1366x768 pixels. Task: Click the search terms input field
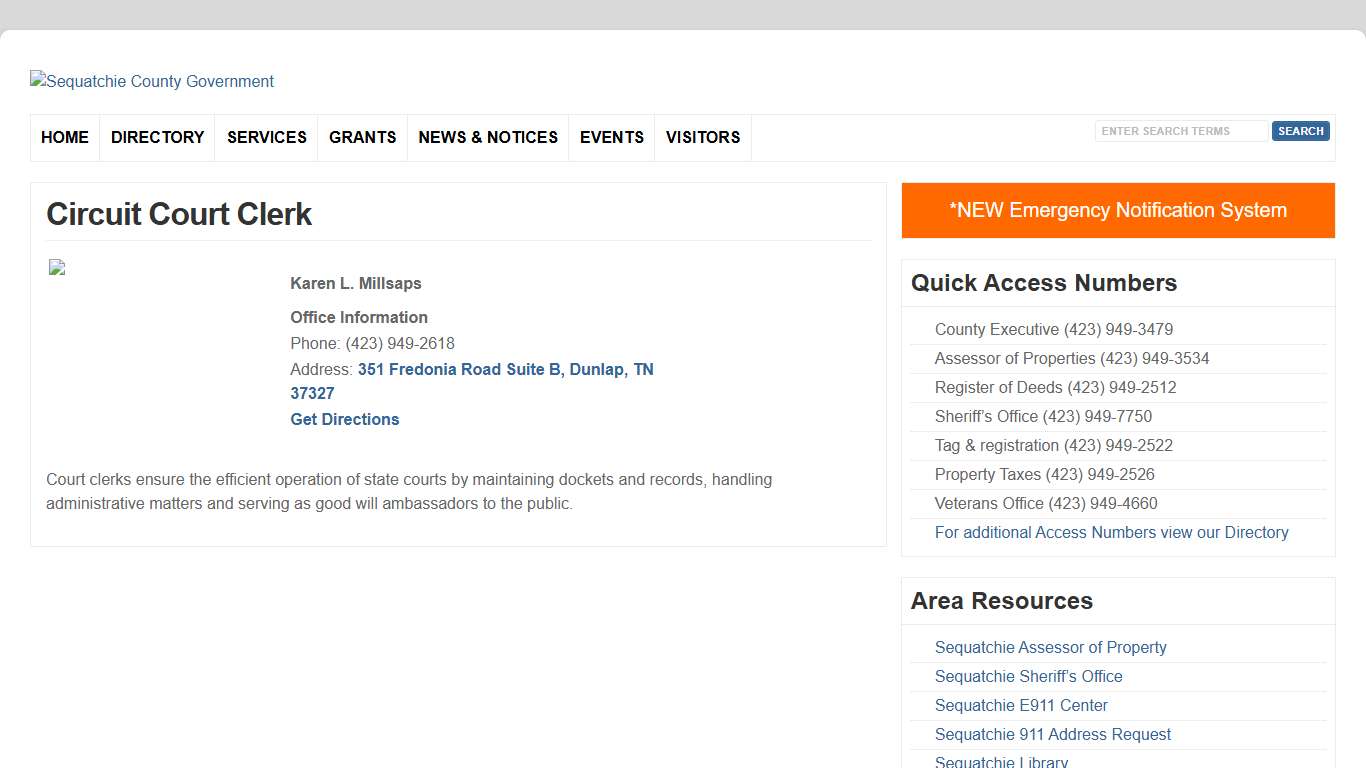(1181, 131)
